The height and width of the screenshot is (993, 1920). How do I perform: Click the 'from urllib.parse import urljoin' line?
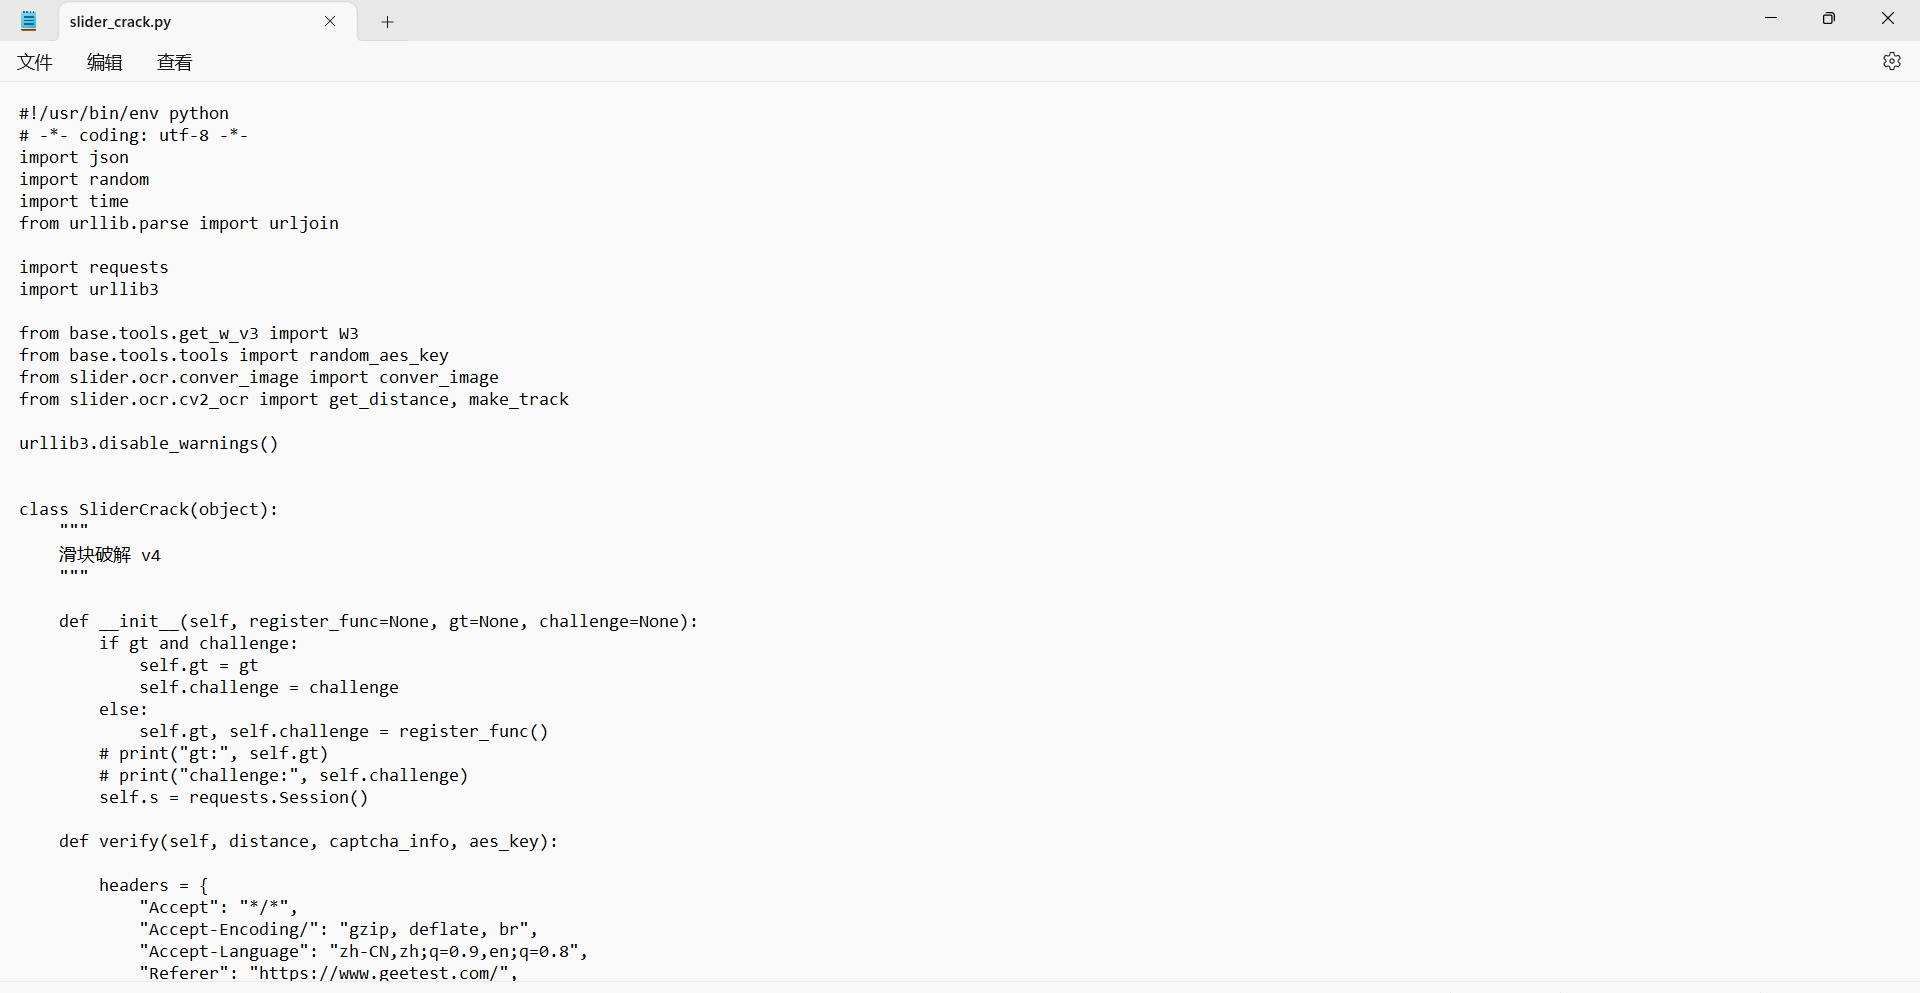(x=179, y=223)
